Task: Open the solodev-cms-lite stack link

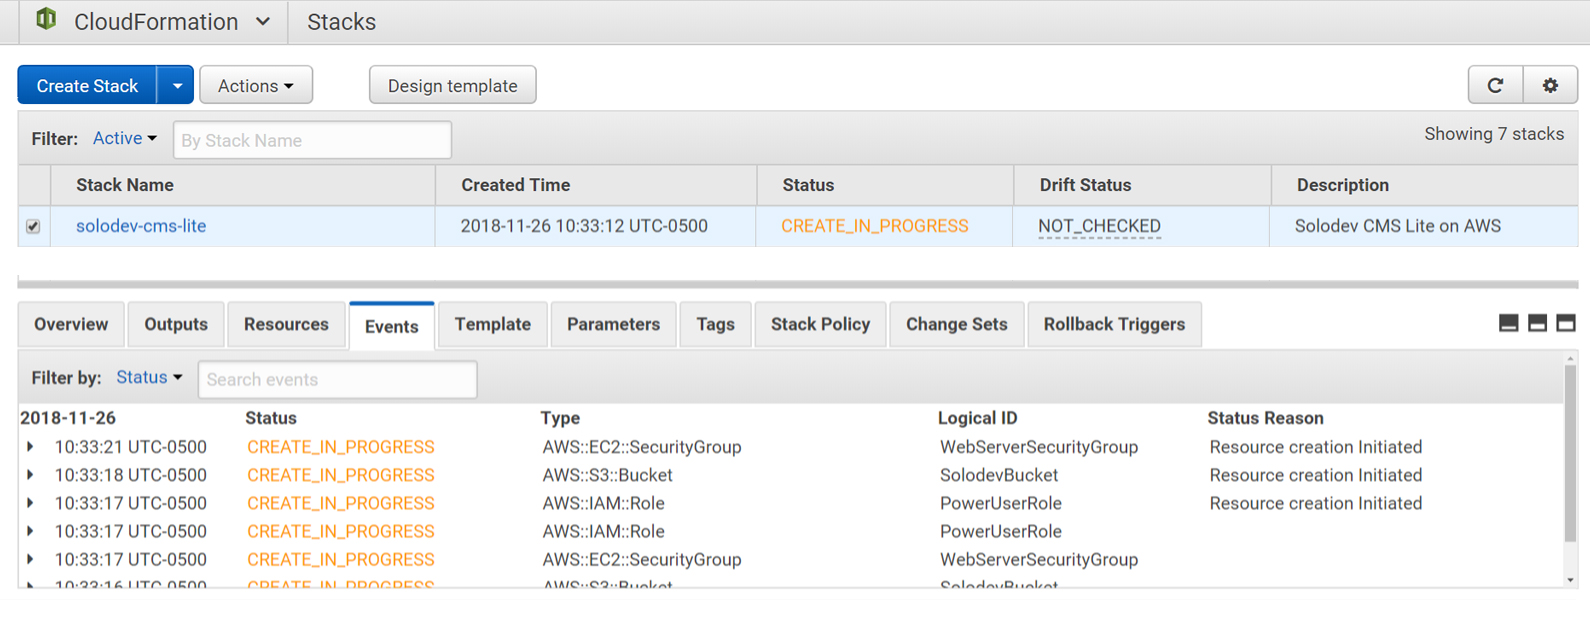Action: pos(141,226)
